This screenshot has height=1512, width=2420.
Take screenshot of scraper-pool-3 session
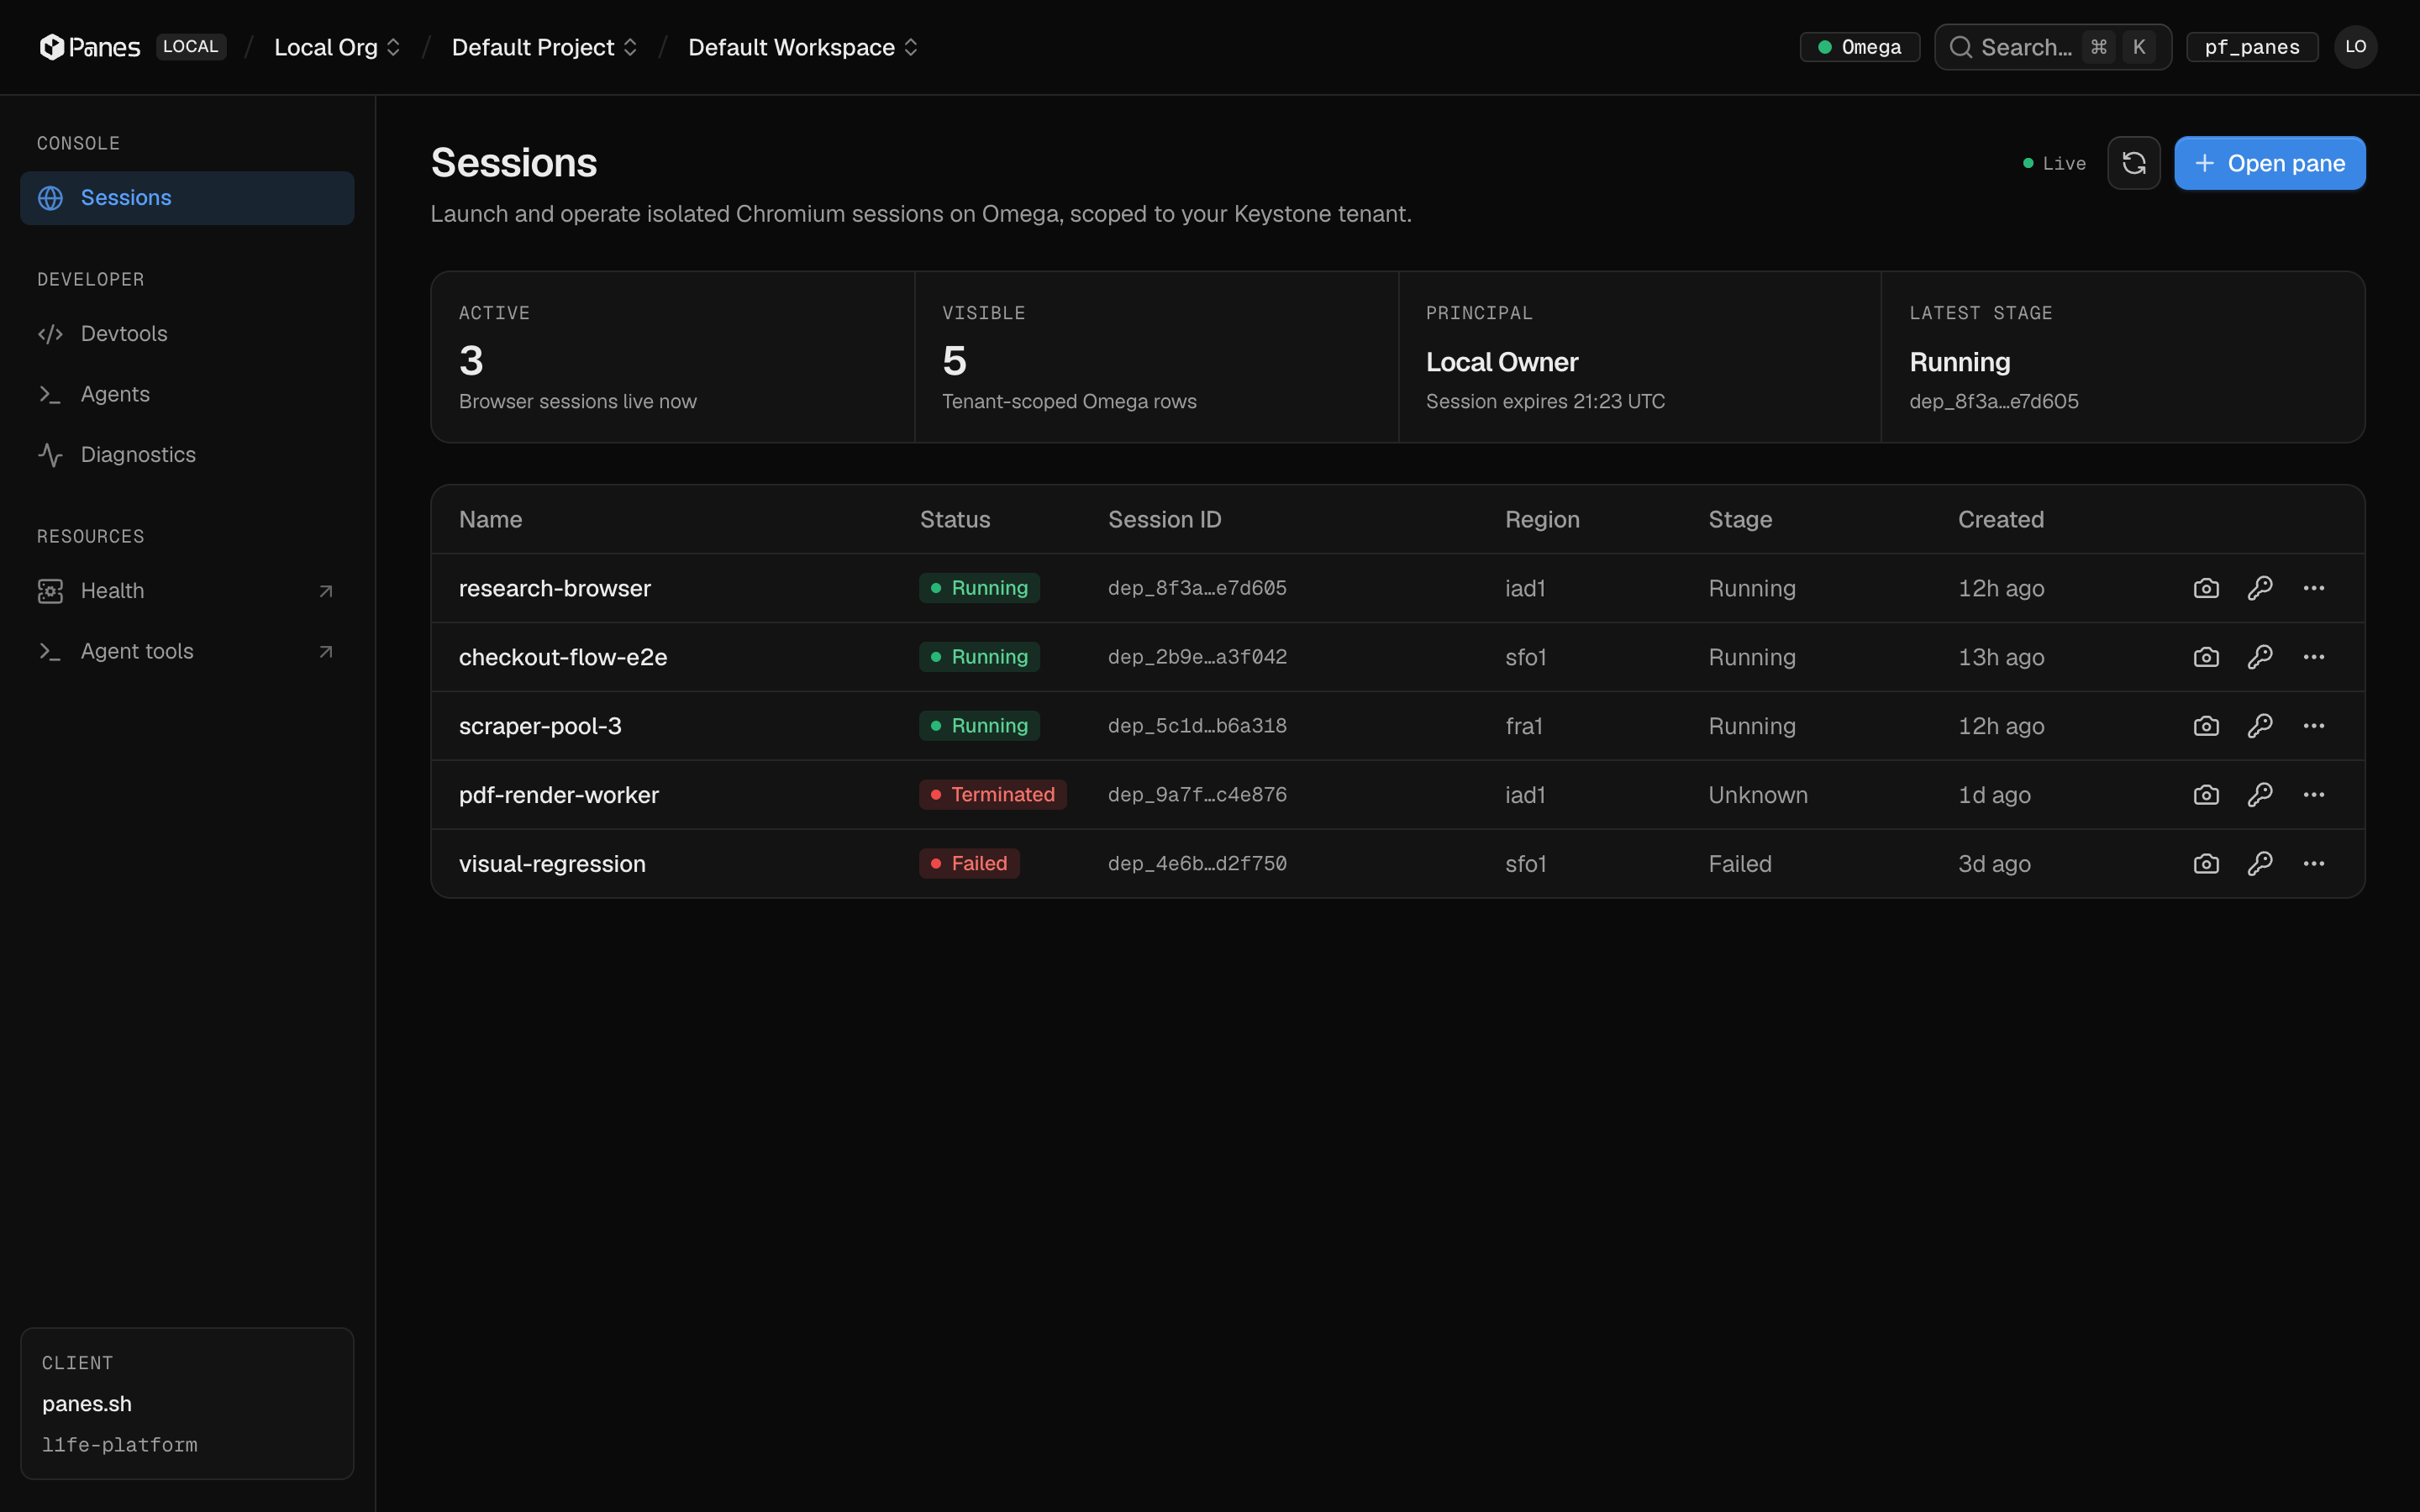pos(2206,726)
